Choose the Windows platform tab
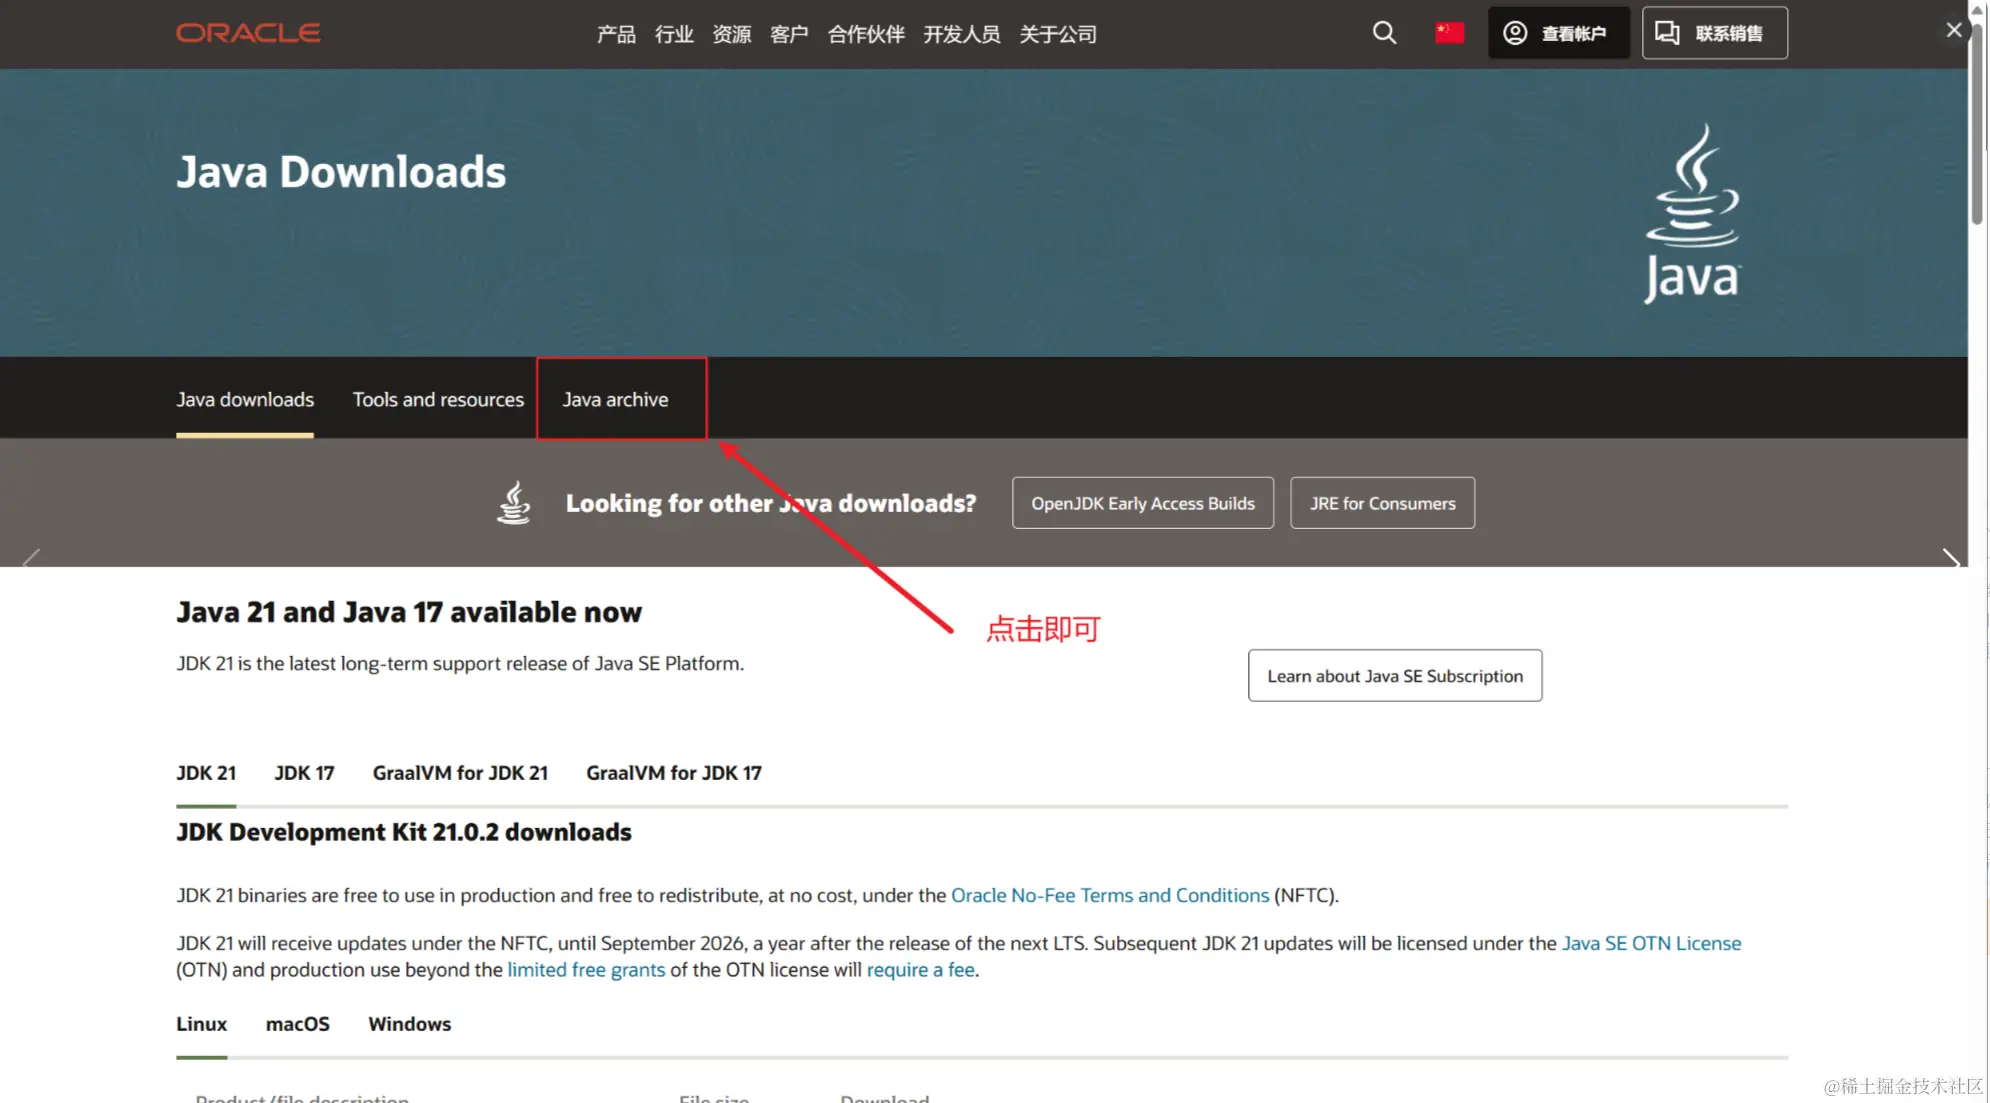This screenshot has width=1990, height=1103. (x=409, y=1024)
